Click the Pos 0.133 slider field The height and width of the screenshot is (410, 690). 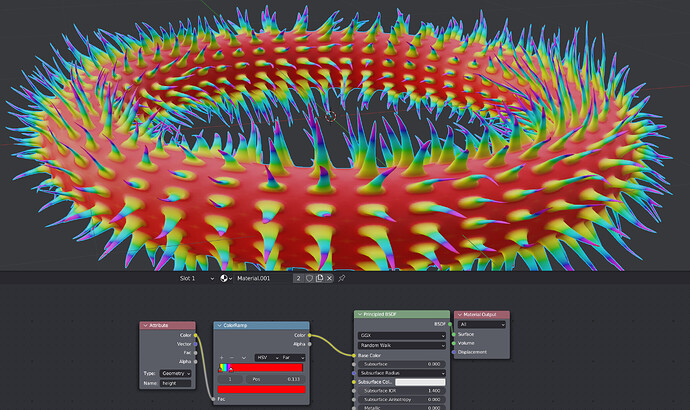pos(275,379)
